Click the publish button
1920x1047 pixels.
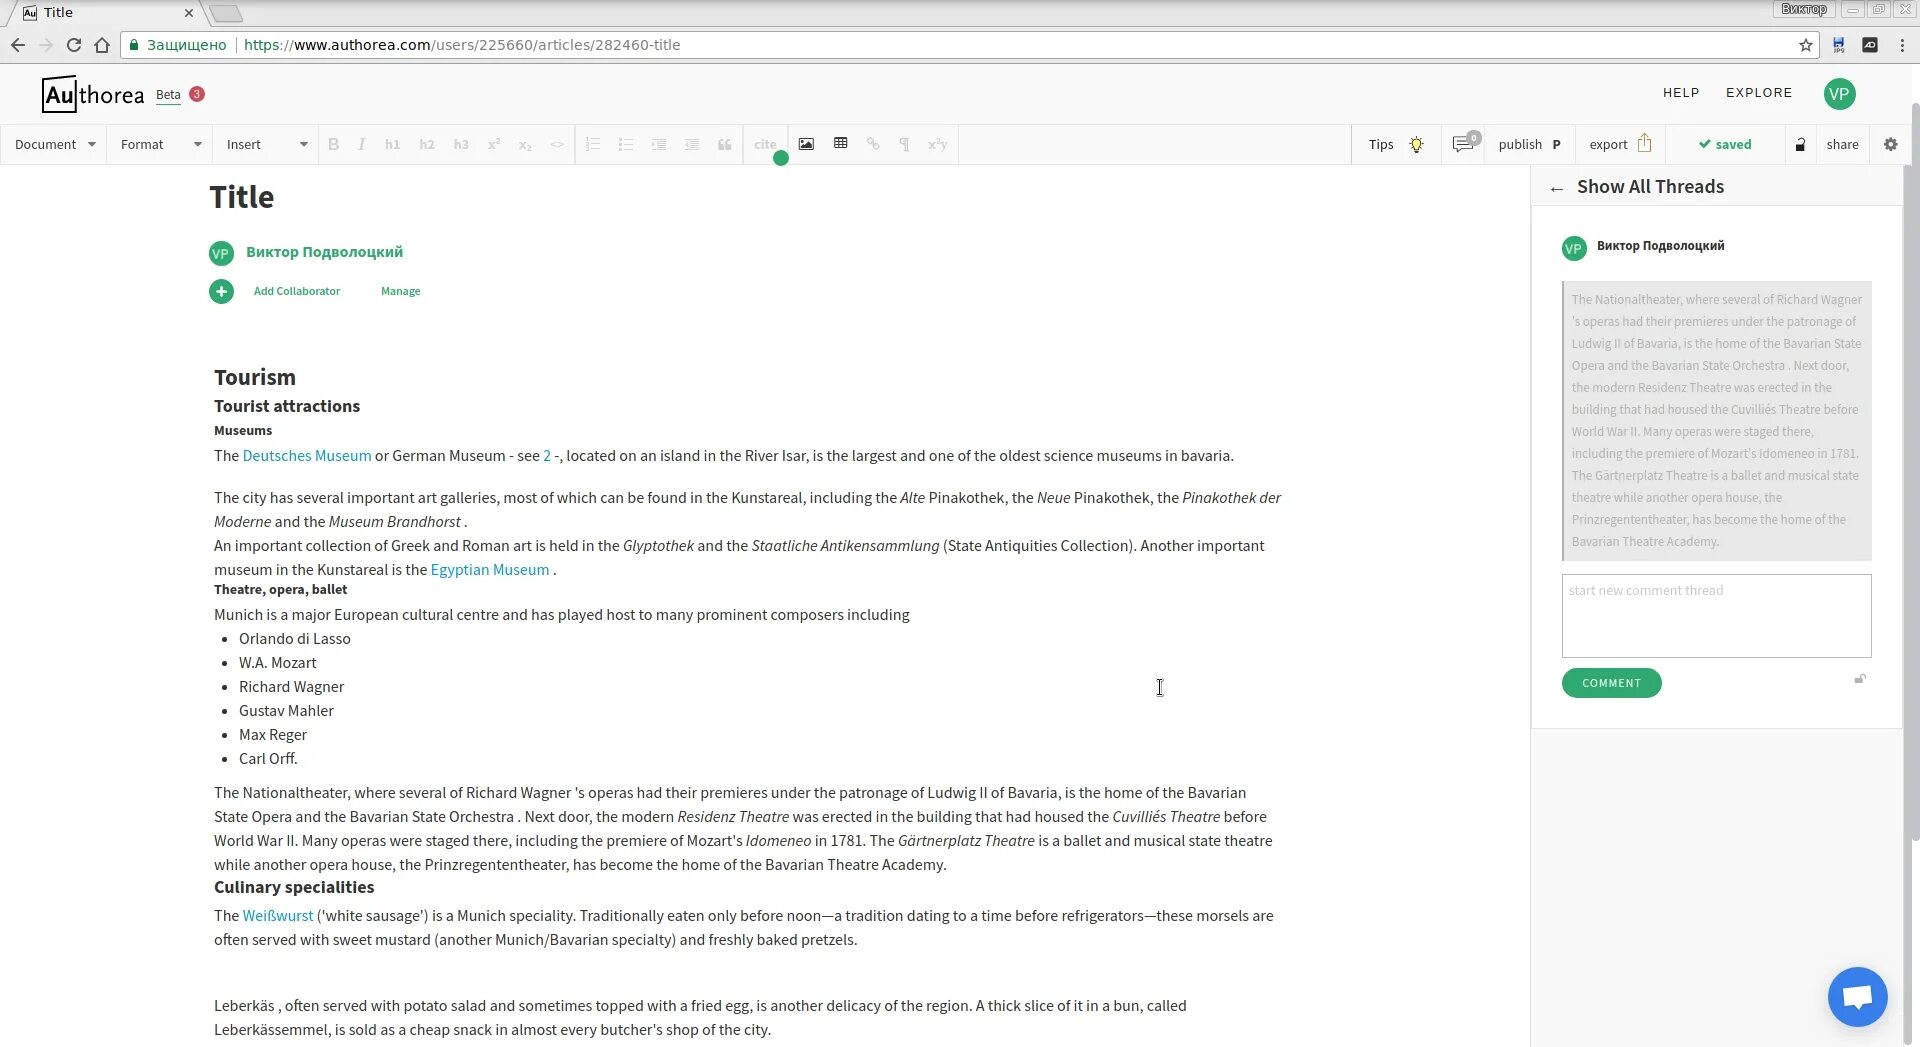[1529, 144]
